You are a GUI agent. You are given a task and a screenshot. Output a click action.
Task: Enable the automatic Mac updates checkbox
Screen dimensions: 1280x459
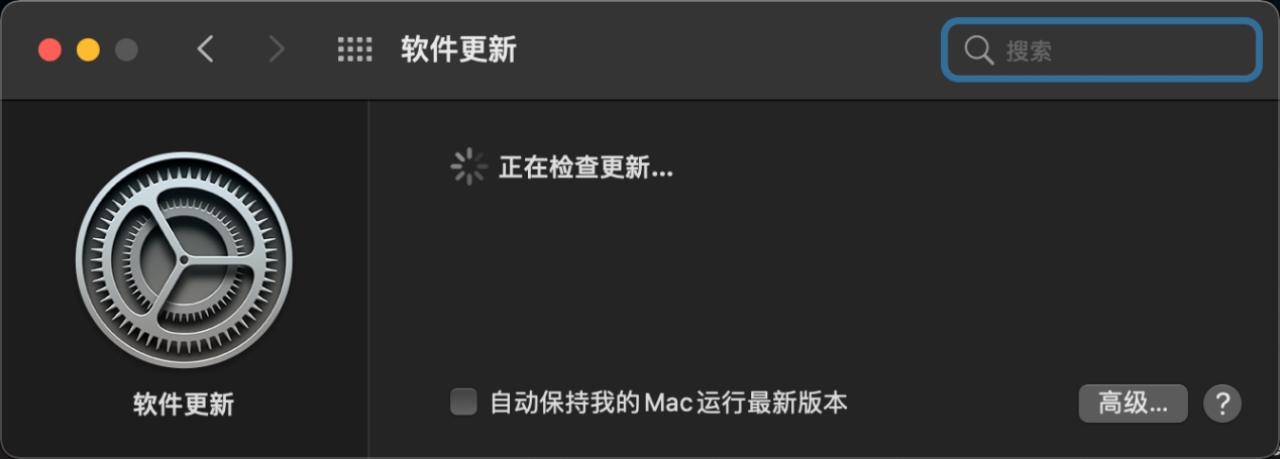[463, 403]
